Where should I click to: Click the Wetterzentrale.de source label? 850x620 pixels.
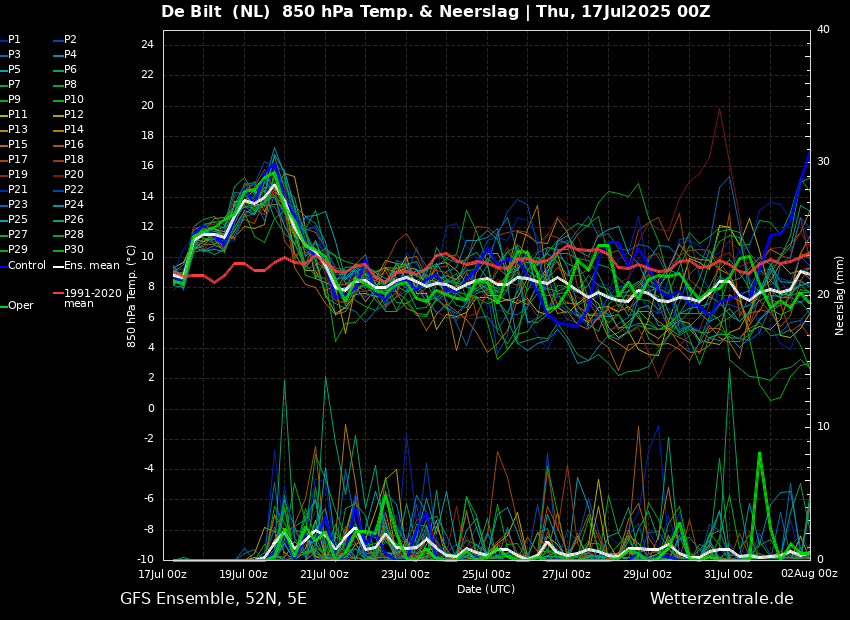(722, 599)
